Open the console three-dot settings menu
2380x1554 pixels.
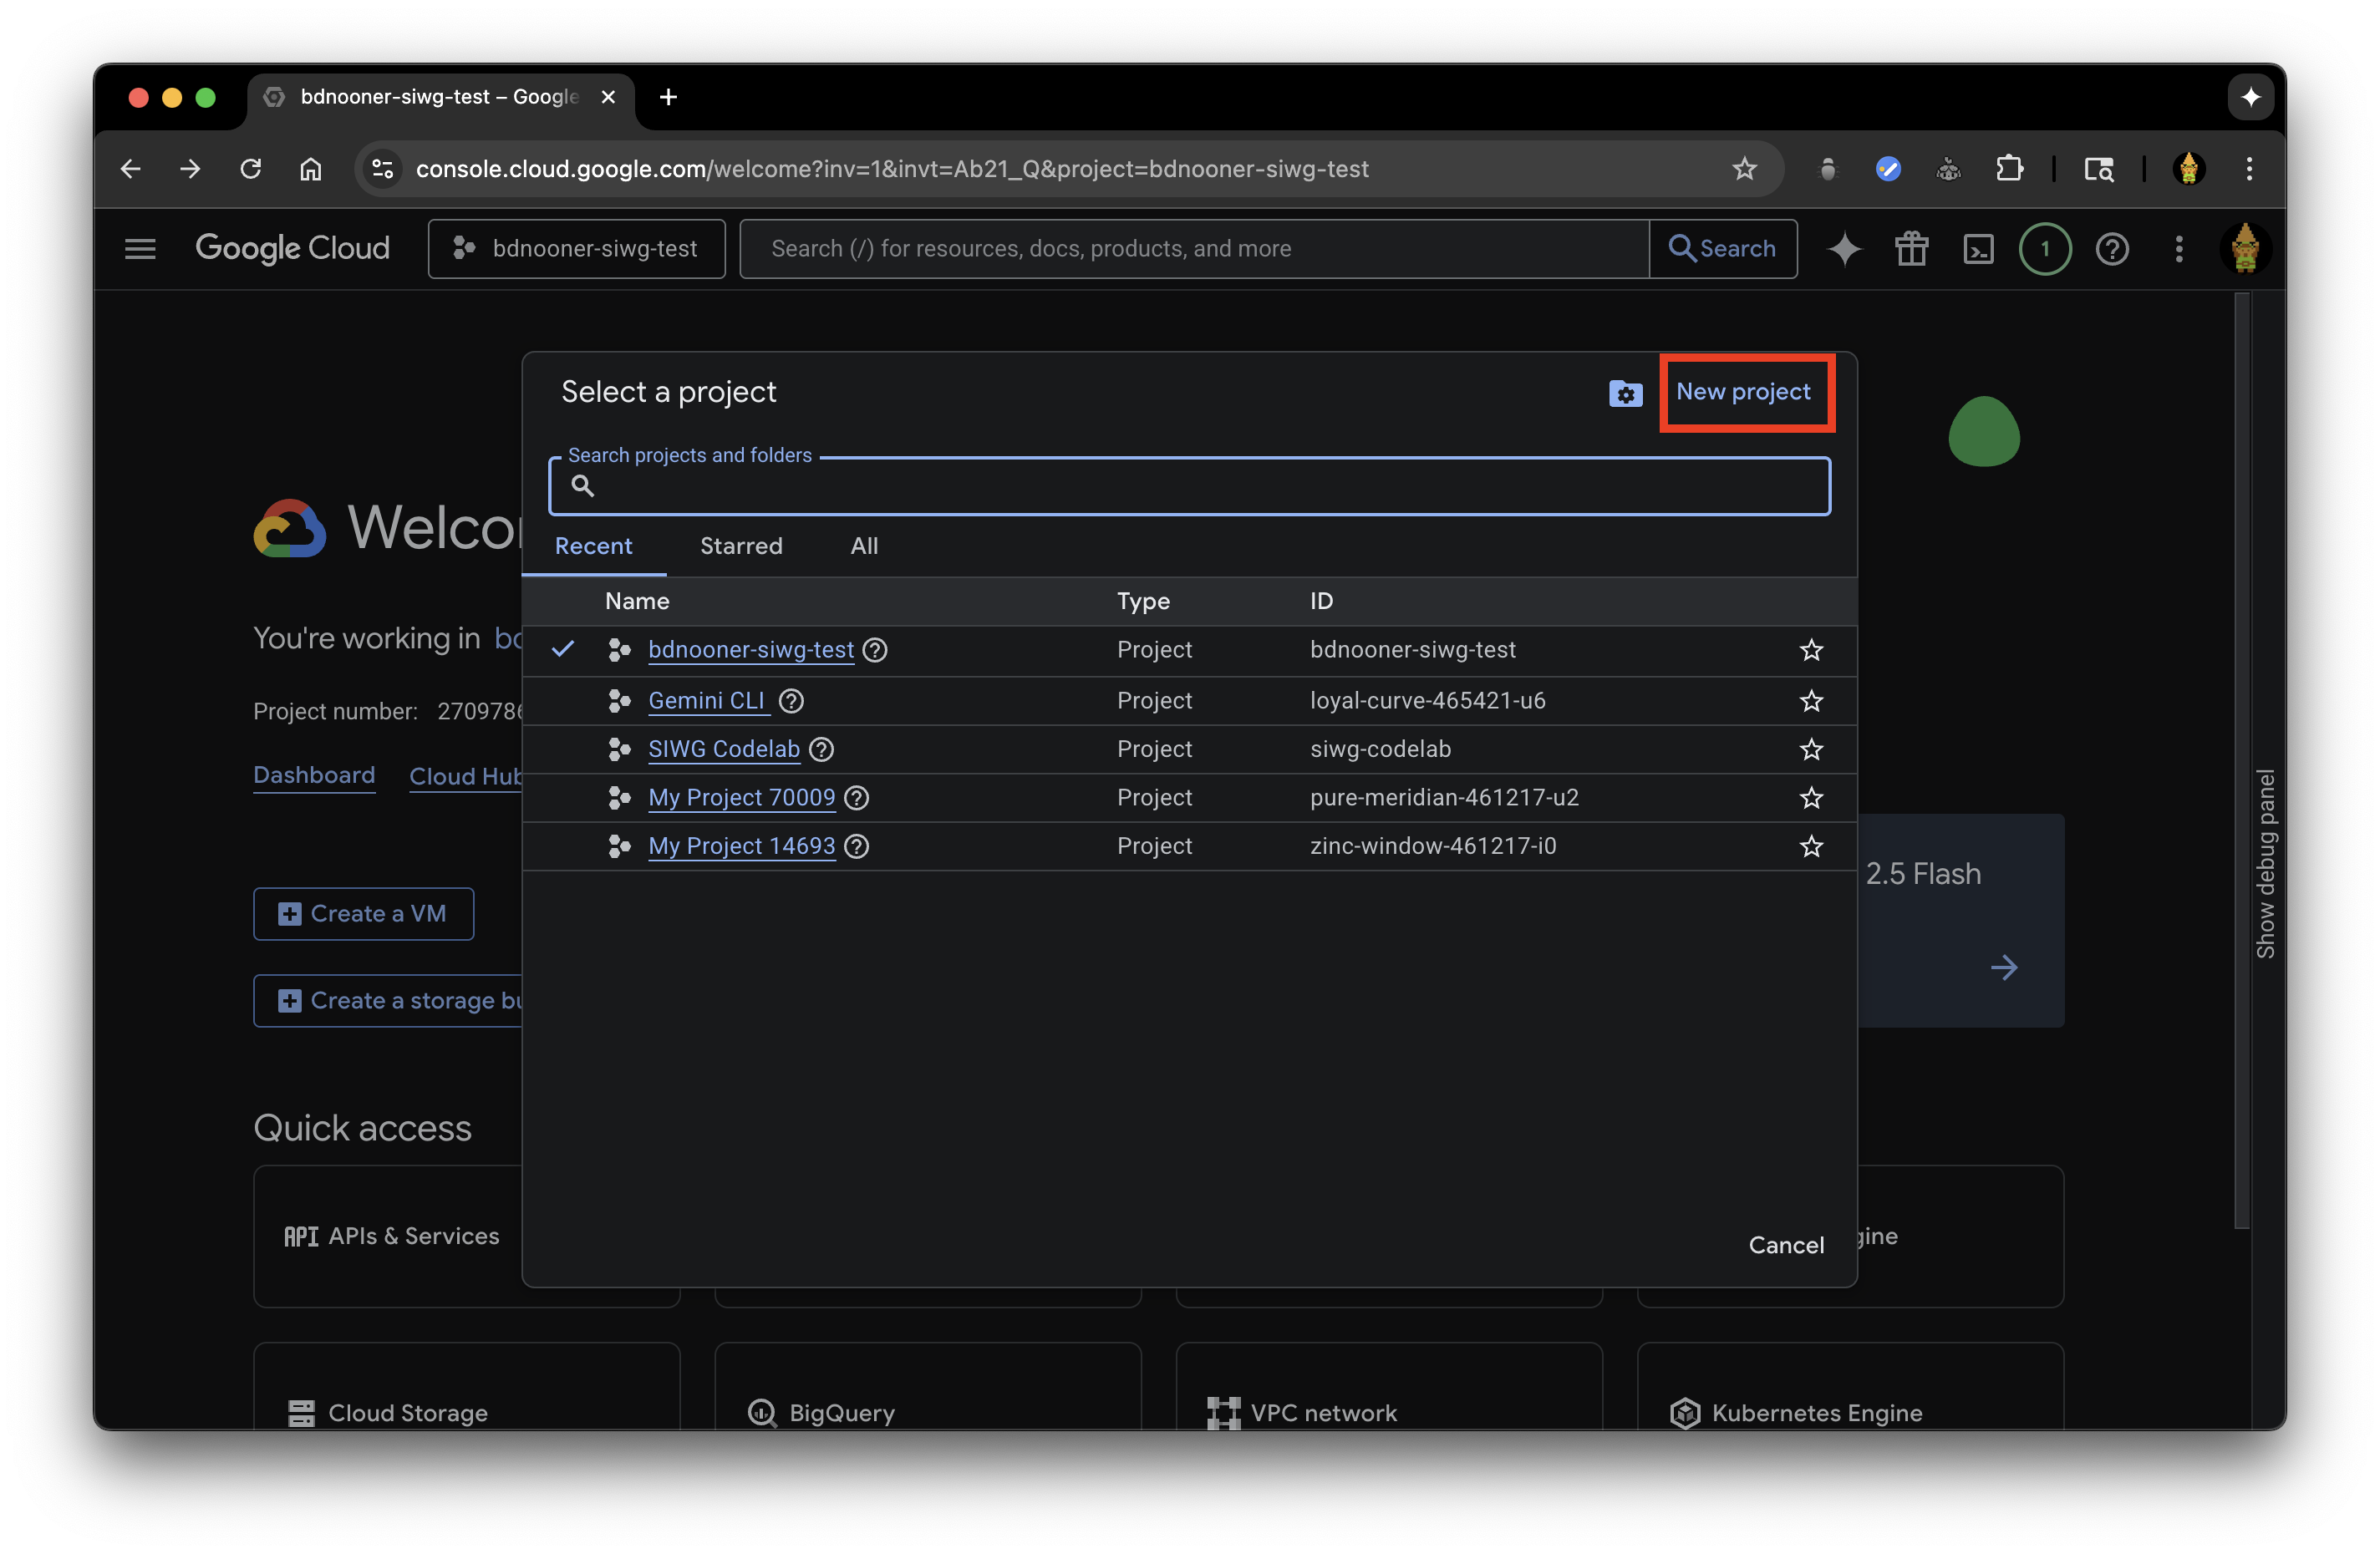pos(2179,249)
